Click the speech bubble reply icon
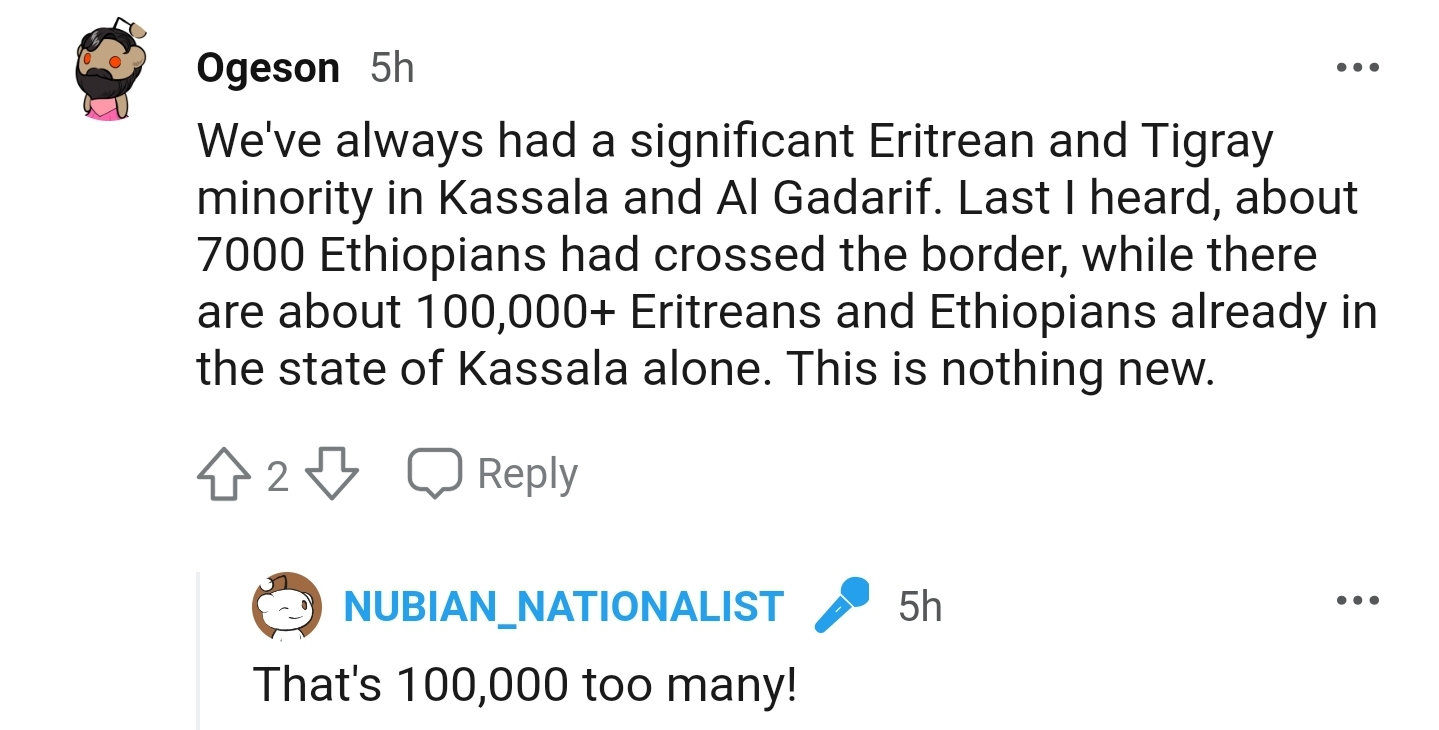 tap(434, 473)
